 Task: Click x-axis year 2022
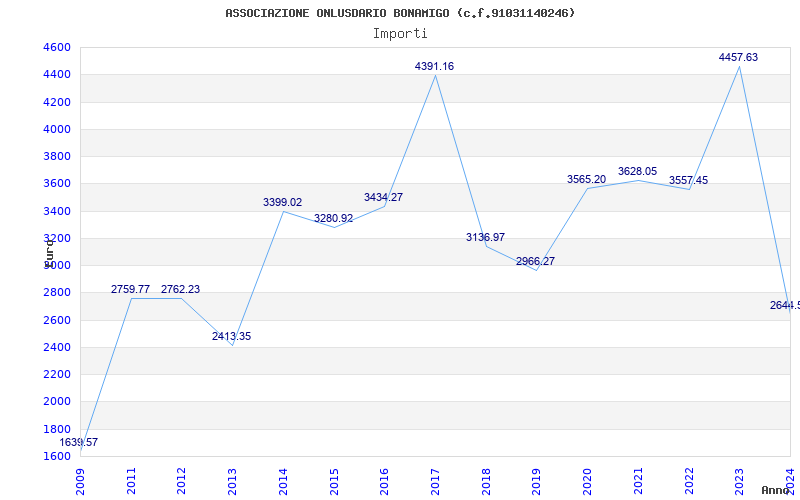click(689, 482)
